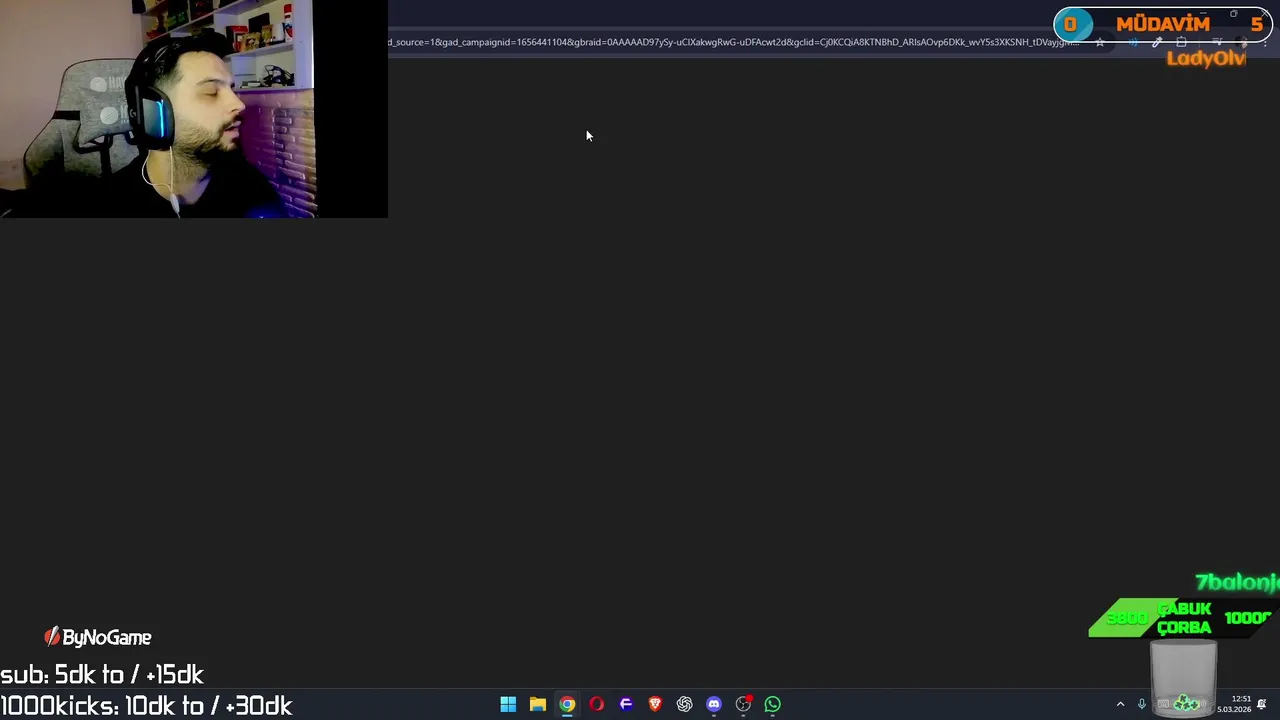This screenshot has width=1280, height=720.
Task: Open the notification bell in tray
Action: (x=1262, y=704)
